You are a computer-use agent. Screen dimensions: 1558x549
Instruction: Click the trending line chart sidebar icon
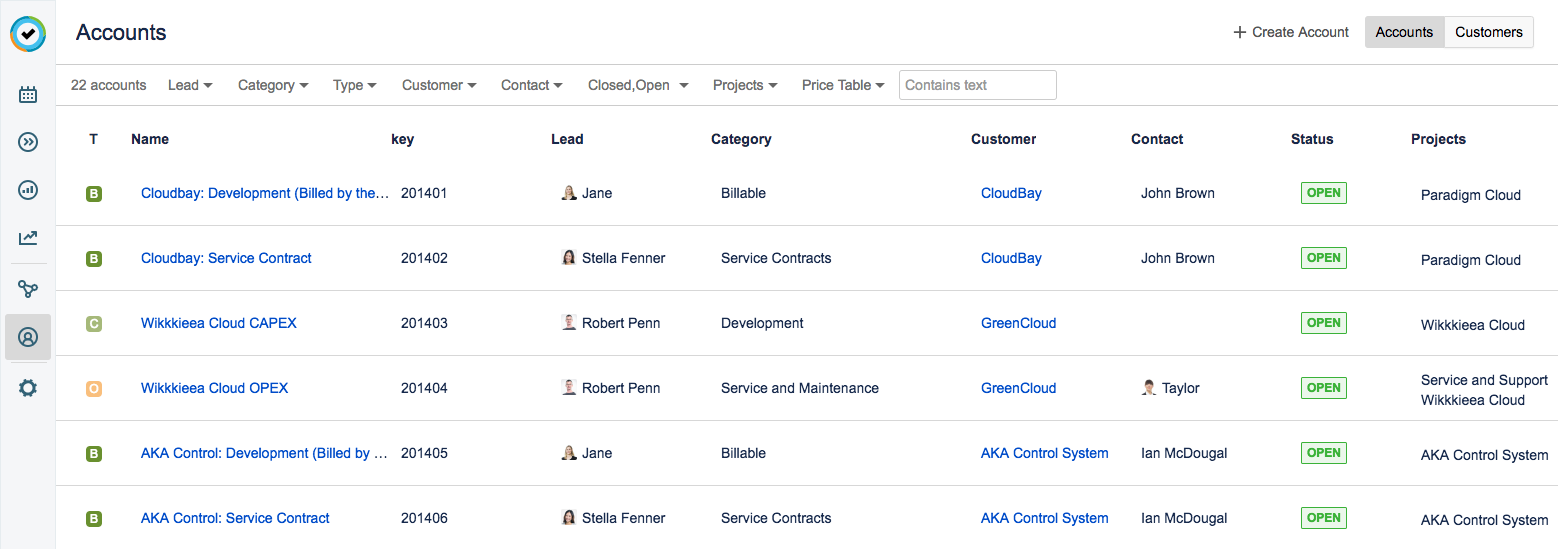[x=28, y=237]
